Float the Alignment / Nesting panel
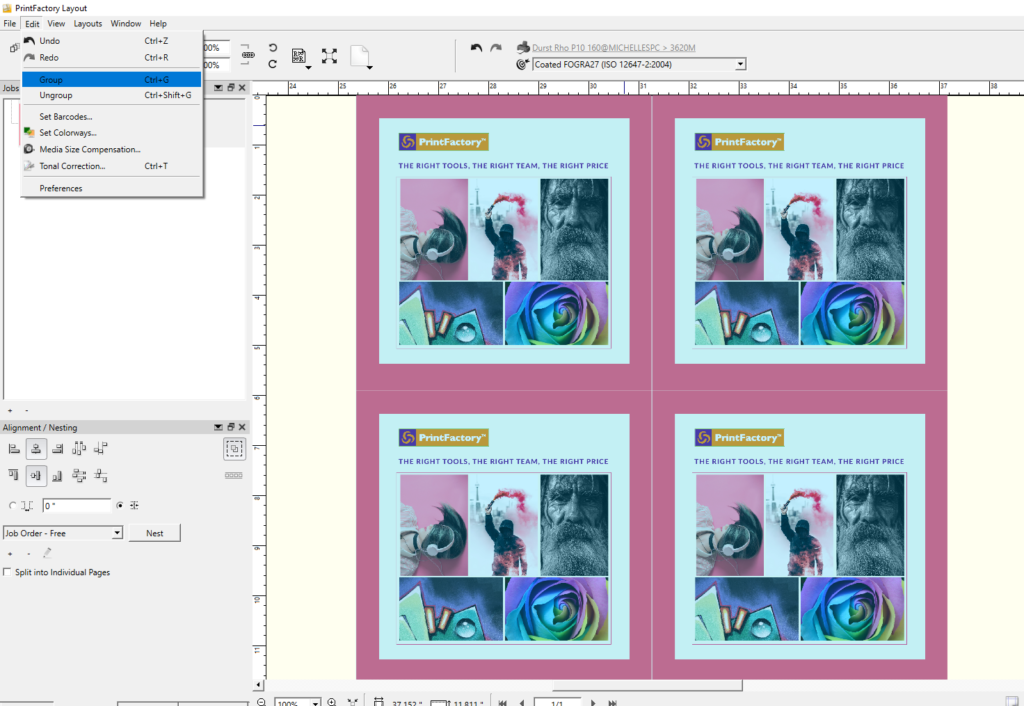 click(231, 427)
